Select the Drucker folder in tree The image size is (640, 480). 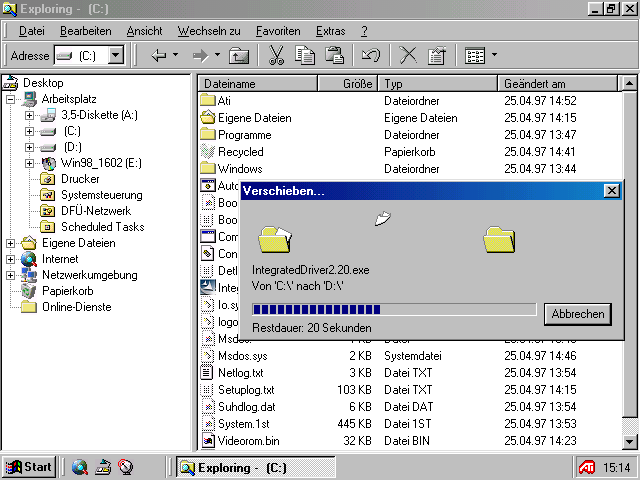[x=80, y=179]
